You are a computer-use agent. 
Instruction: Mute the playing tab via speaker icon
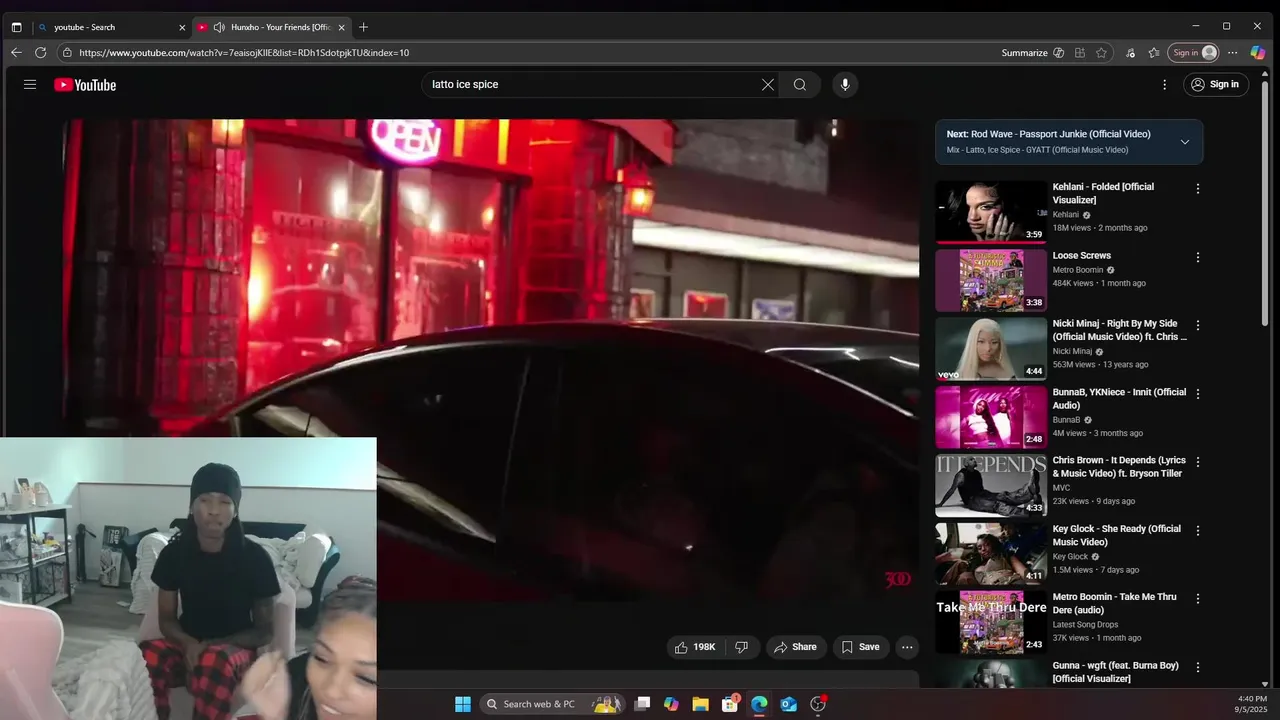pyautogui.click(x=219, y=27)
